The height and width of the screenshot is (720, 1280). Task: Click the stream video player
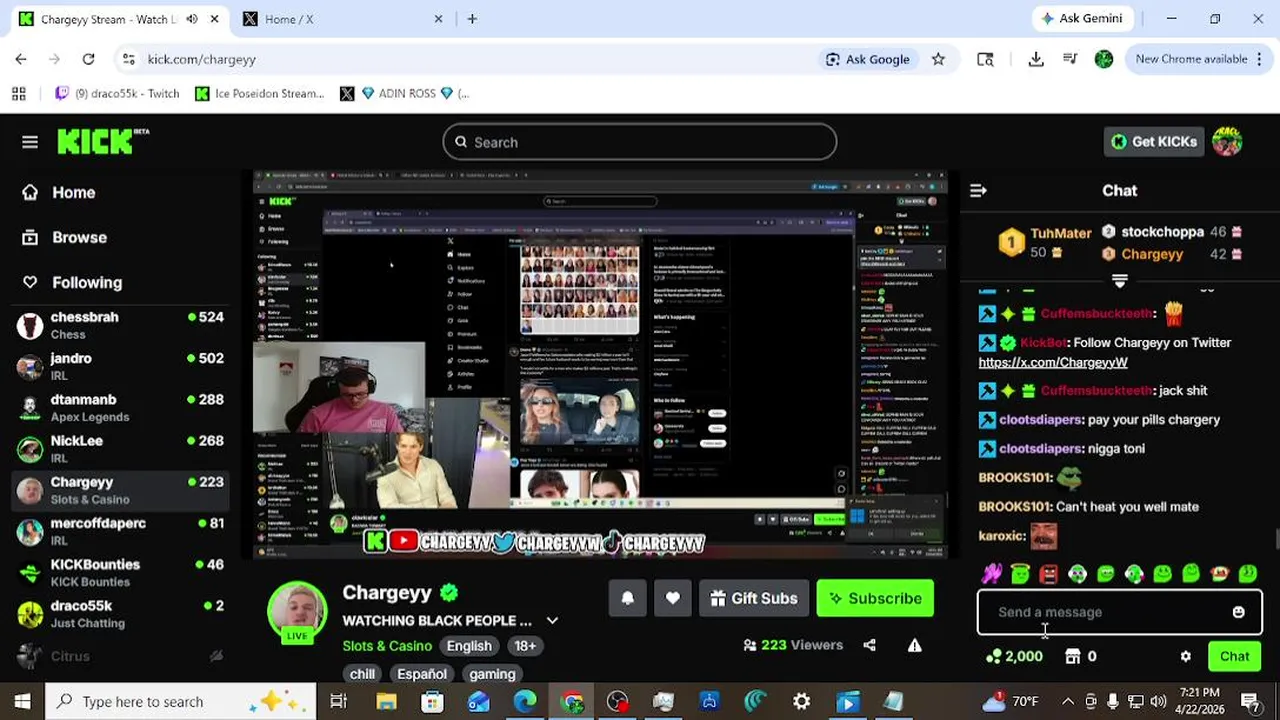[600, 365]
